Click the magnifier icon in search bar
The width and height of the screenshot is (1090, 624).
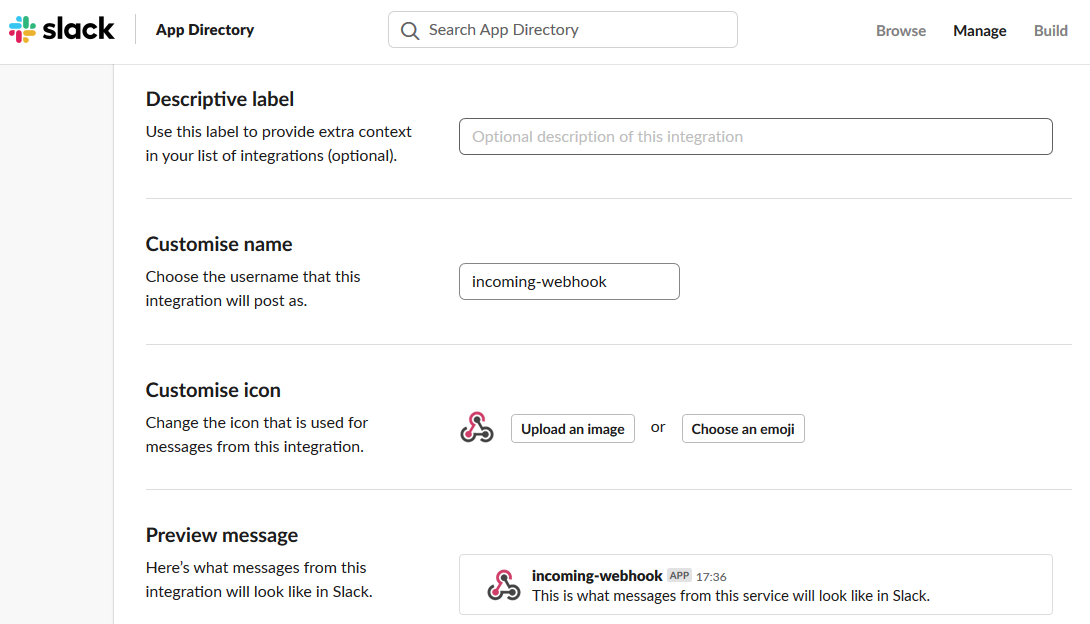point(410,30)
